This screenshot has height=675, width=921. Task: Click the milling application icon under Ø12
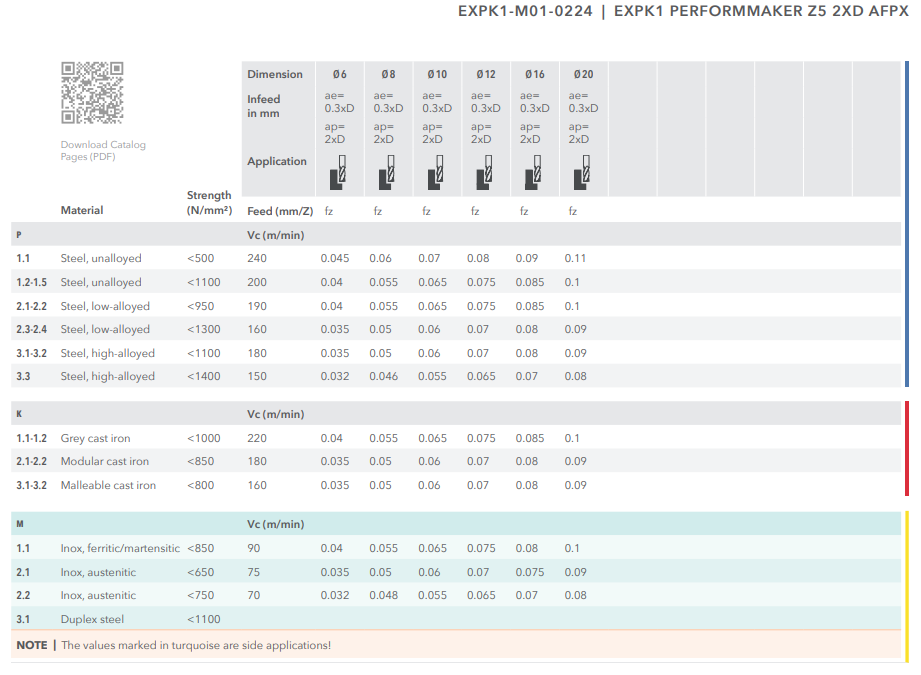coord(485,173)
